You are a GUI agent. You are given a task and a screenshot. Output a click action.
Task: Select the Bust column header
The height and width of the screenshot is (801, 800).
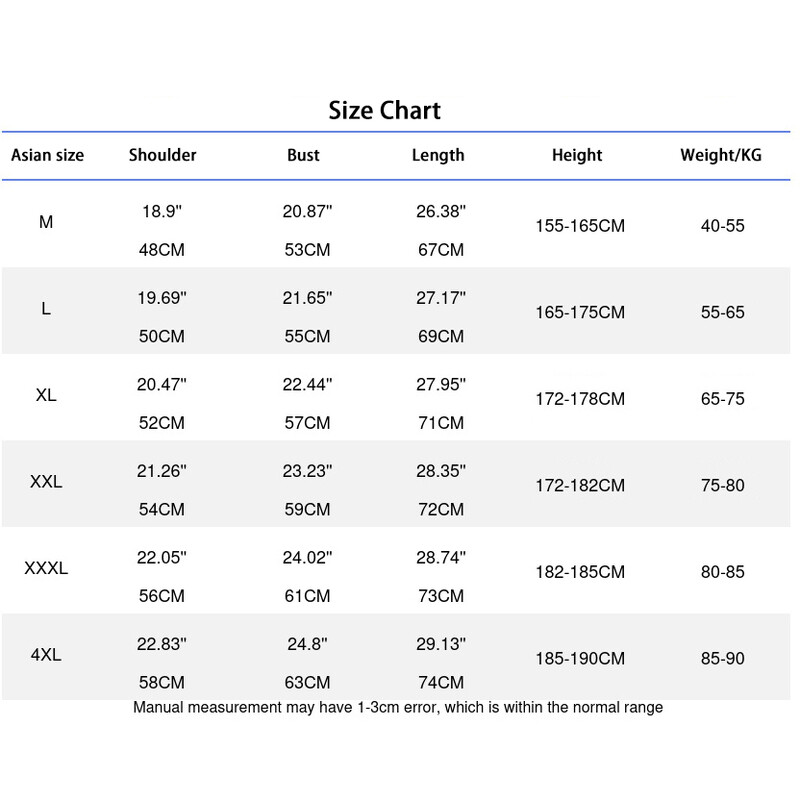pyautogui.click(x=303, y=155)
